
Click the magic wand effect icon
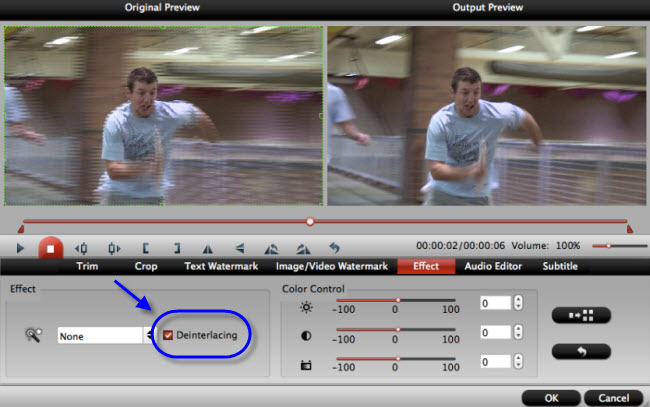[33, 335]
